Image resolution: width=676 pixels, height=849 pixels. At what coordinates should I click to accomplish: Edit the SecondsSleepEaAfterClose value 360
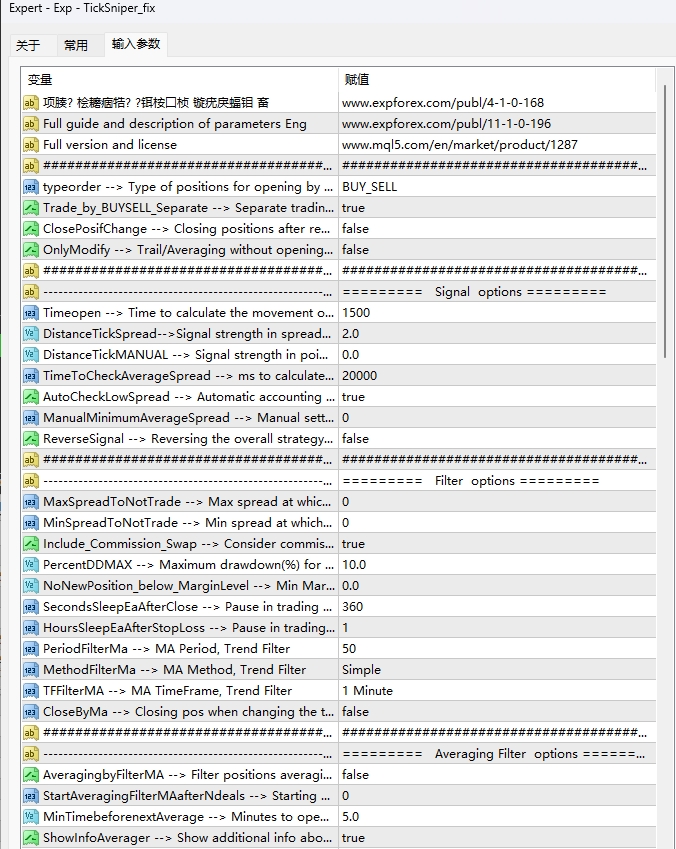tap(497, 607)
